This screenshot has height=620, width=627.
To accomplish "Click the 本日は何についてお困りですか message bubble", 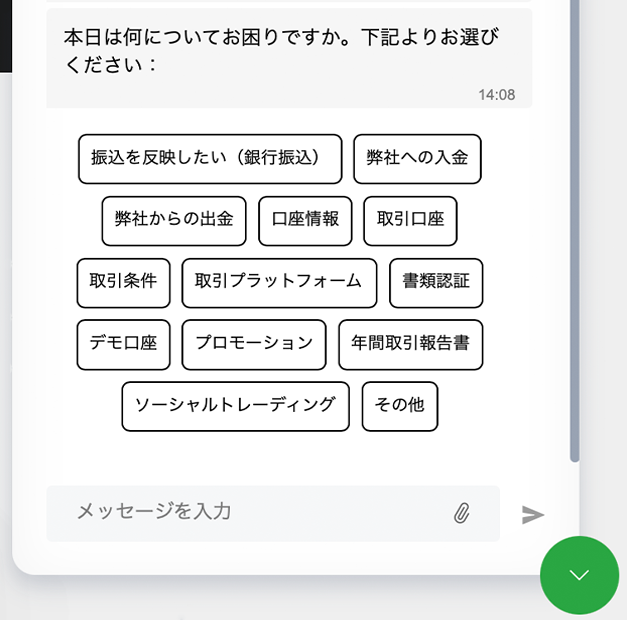I will (x=280, y=52).
